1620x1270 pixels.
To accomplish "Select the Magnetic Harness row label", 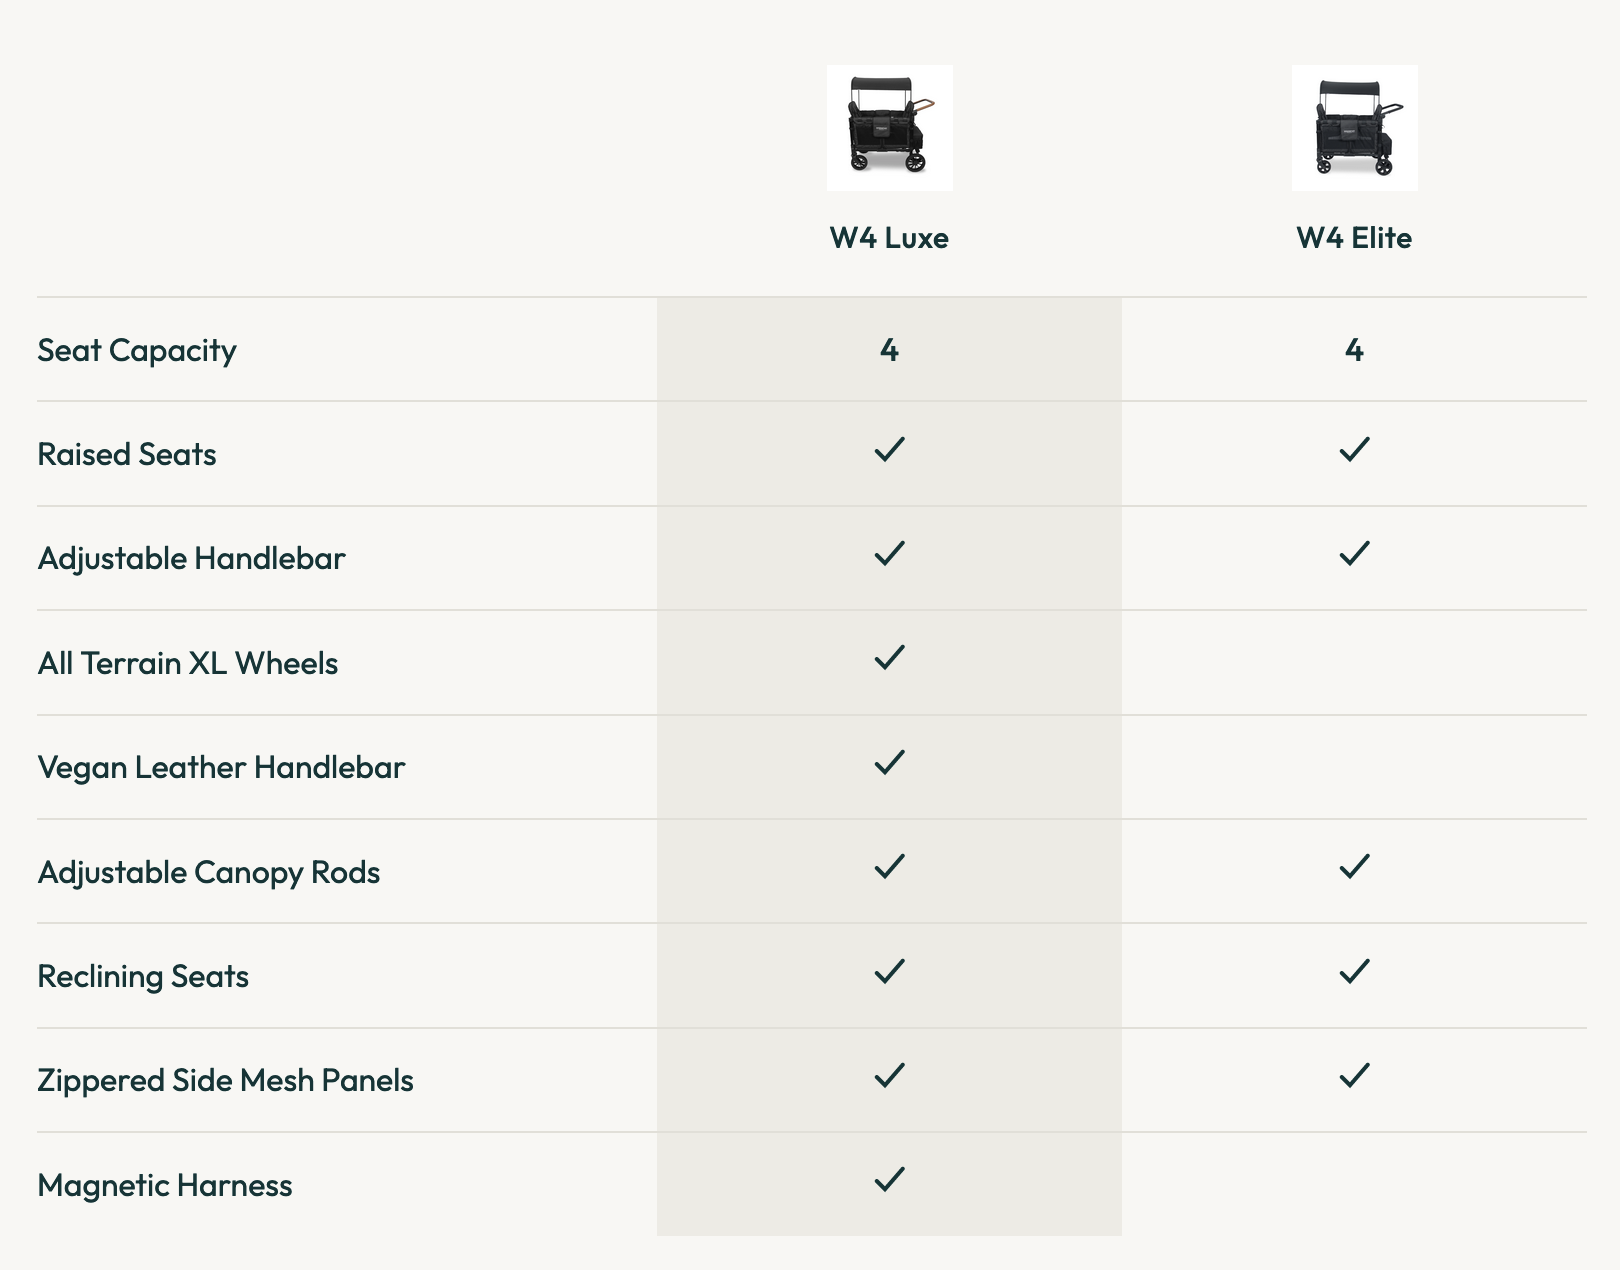I will click(x=165, y=1186).
